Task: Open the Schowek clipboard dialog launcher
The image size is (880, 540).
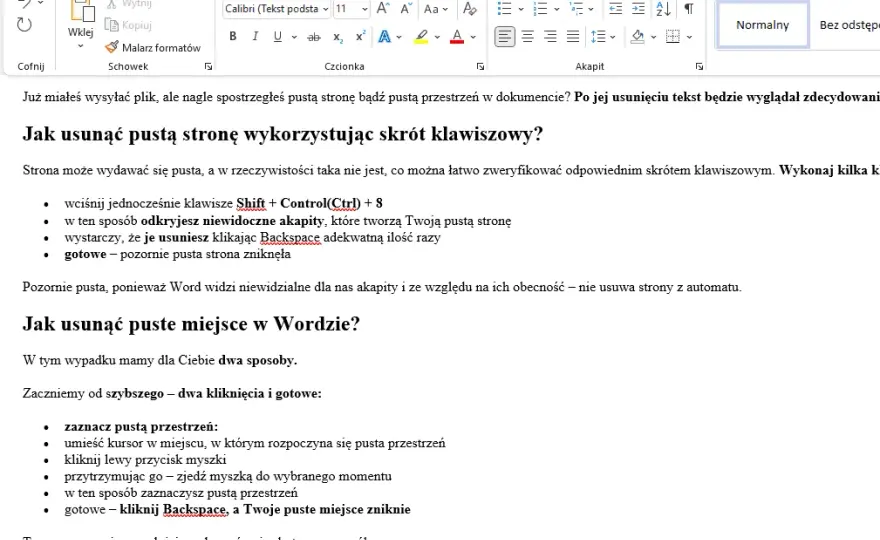Action: pyautogui.click(x=208, y=66)
